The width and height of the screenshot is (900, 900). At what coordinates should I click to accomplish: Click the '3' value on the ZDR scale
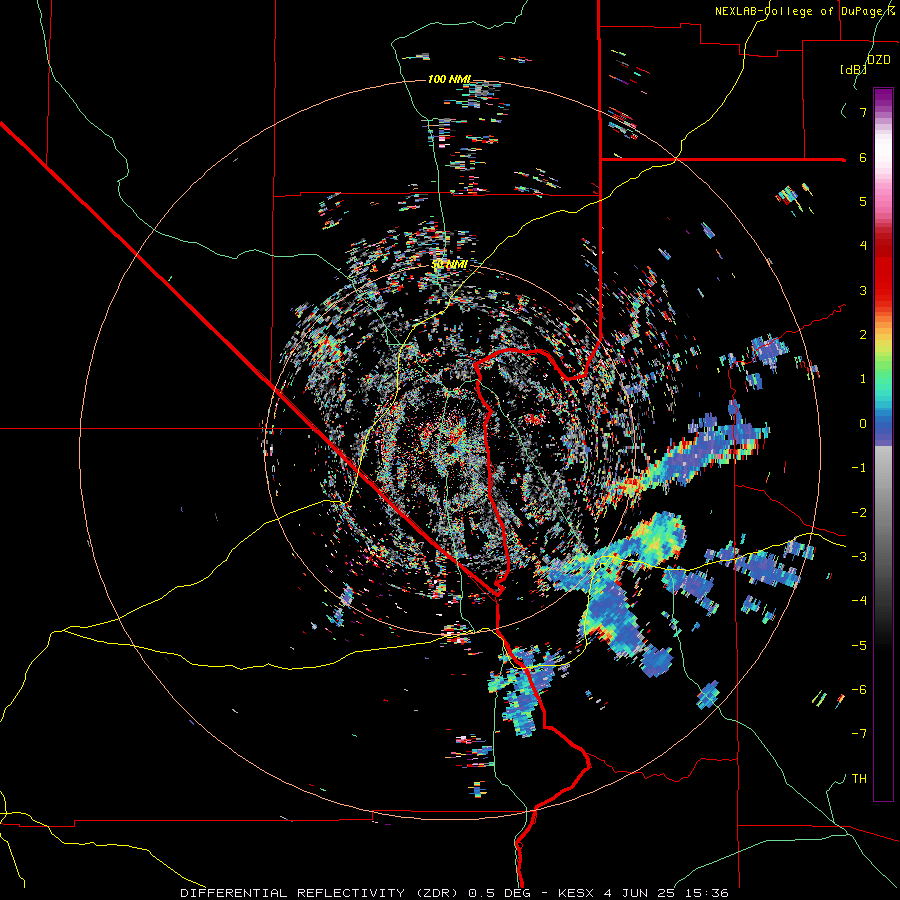pos(863,290)
